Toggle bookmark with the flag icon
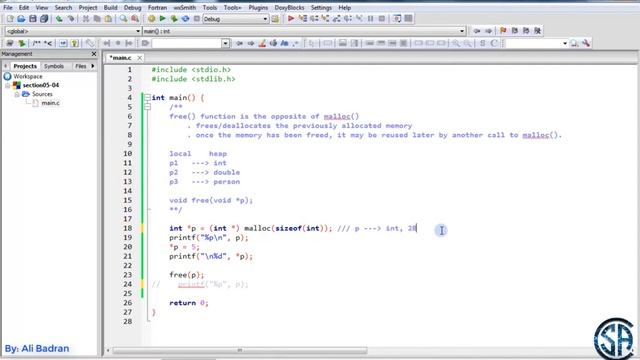 tap(503, 31)
